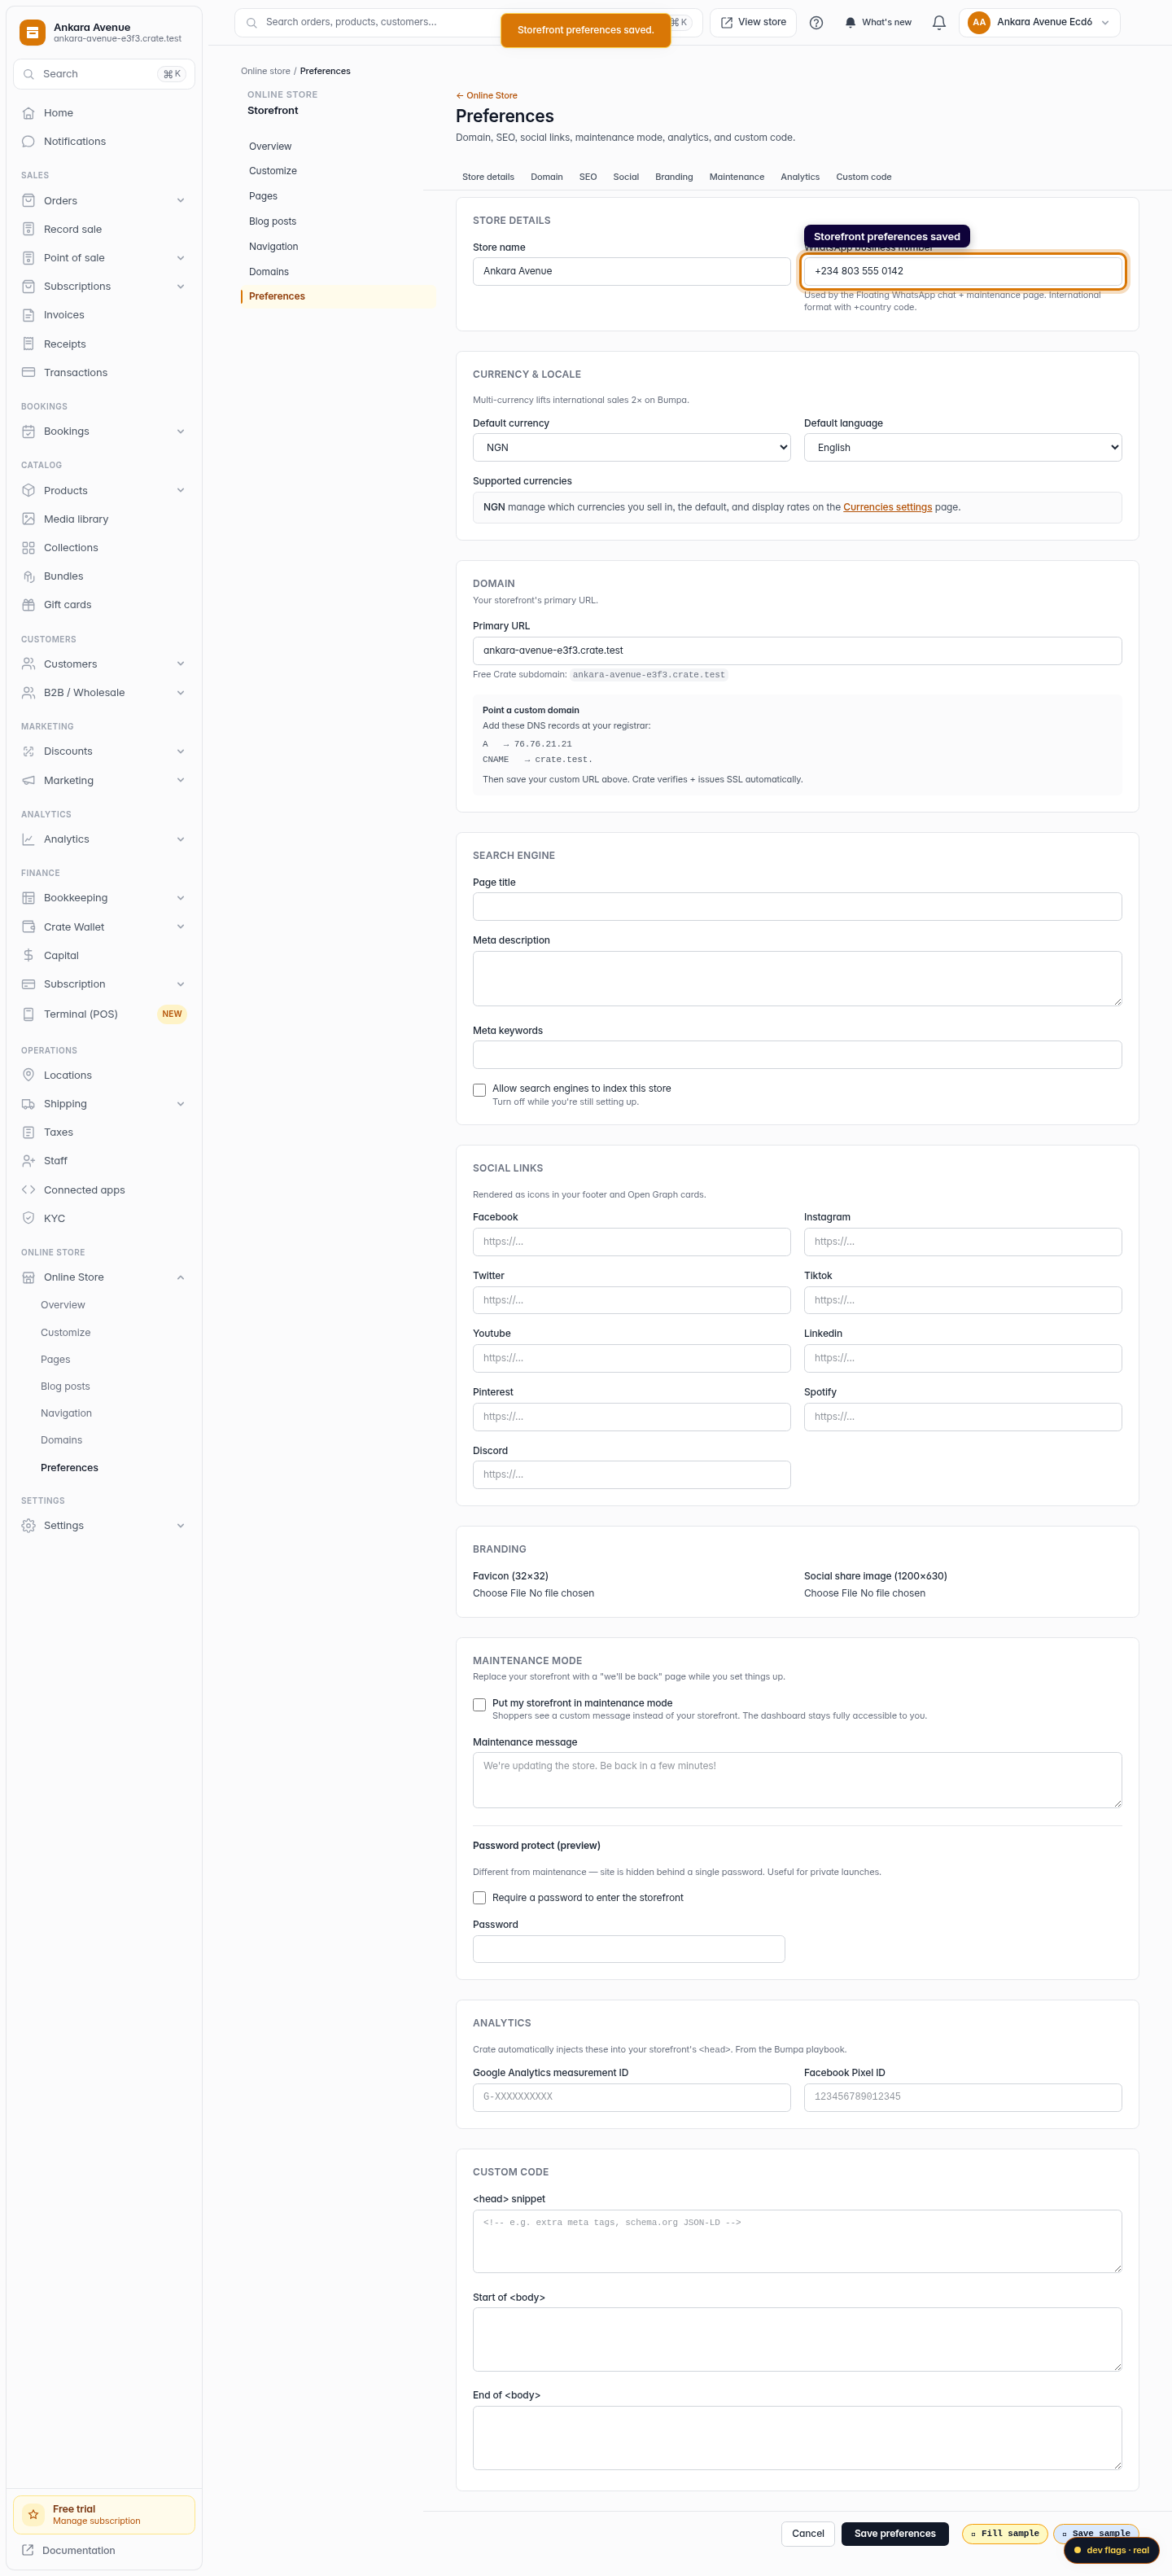Click the KYC shield icon
The height and width of the screenshot is (2576, 1172).
(x=28, y=1219)
